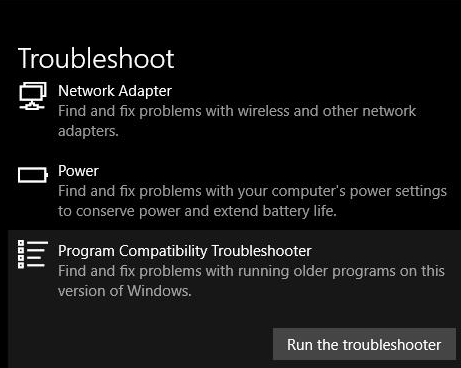The width and height of the screenshot is (461, 368).
Task: Click 'version of Windows.' text
Action: [x=125, y=291]
